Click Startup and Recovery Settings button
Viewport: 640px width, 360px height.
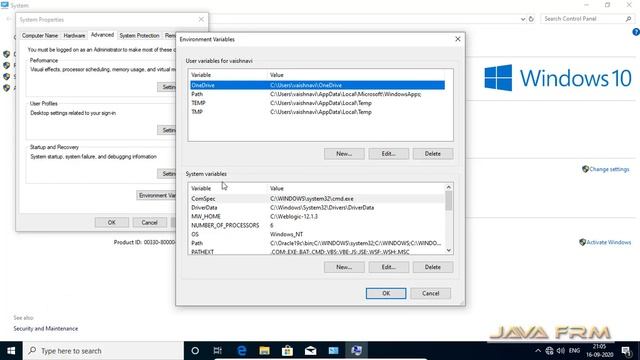(167, 173)
